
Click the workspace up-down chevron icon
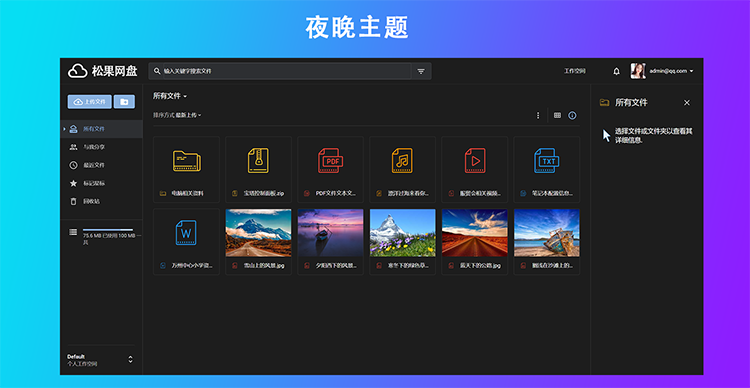click(x=130, y=359)
